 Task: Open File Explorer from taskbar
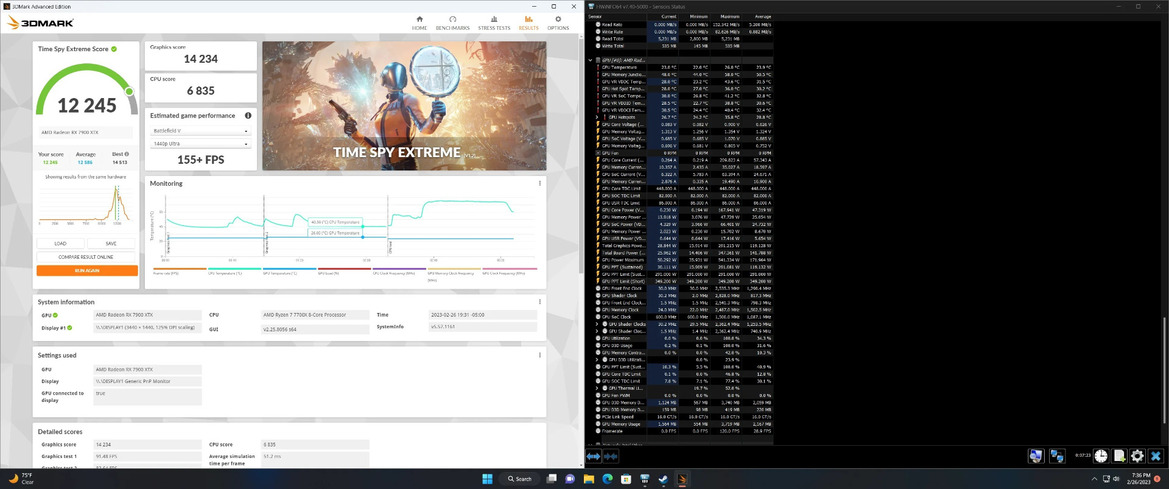tap(588, 478)
